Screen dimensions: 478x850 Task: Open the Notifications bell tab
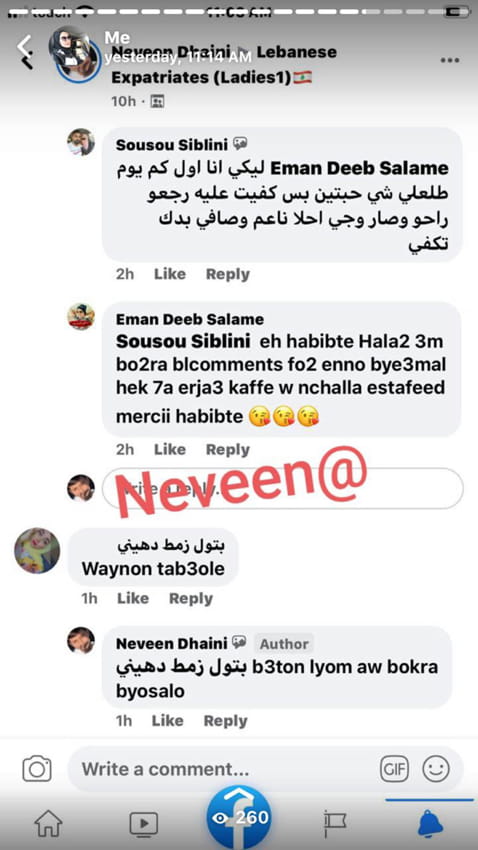(431, 824)
